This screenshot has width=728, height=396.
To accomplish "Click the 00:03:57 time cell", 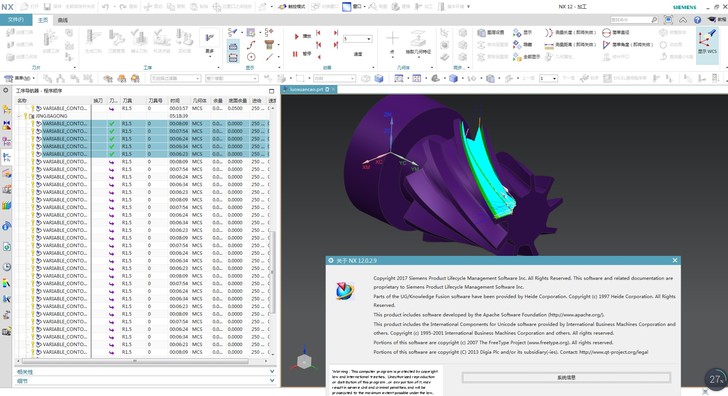I will pos(179,108).
